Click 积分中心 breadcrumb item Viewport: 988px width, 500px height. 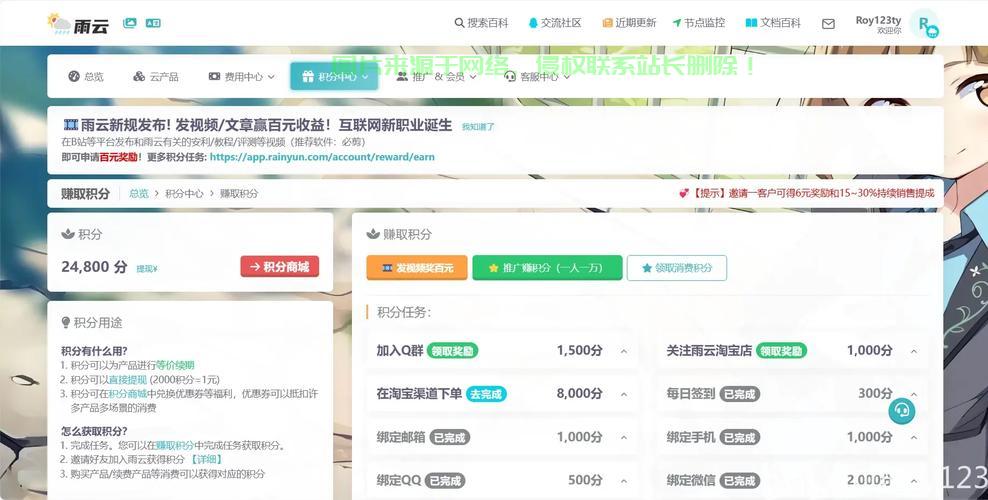click(184, 194)
